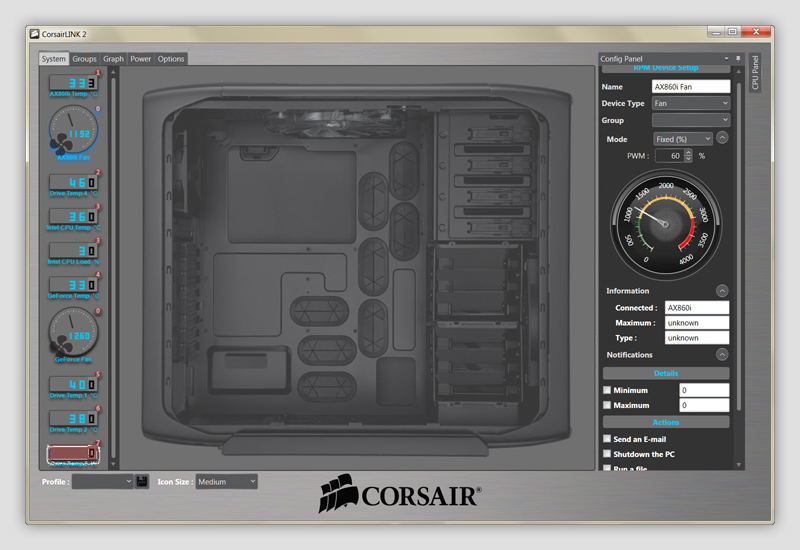Viewport: 800px width, 550px height.
Task: Open the Icon Size dropdown
Action: [x=227, y=482]
